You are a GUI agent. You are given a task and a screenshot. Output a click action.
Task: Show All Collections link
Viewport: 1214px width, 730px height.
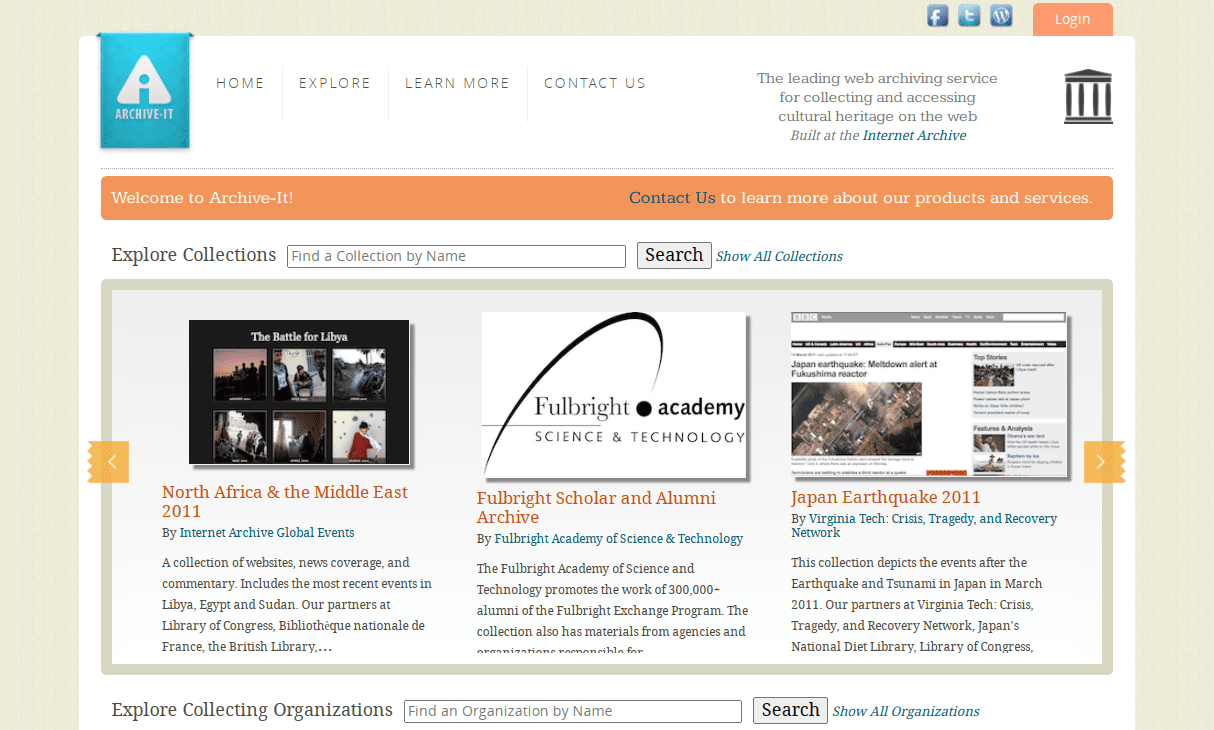(779, 257)
